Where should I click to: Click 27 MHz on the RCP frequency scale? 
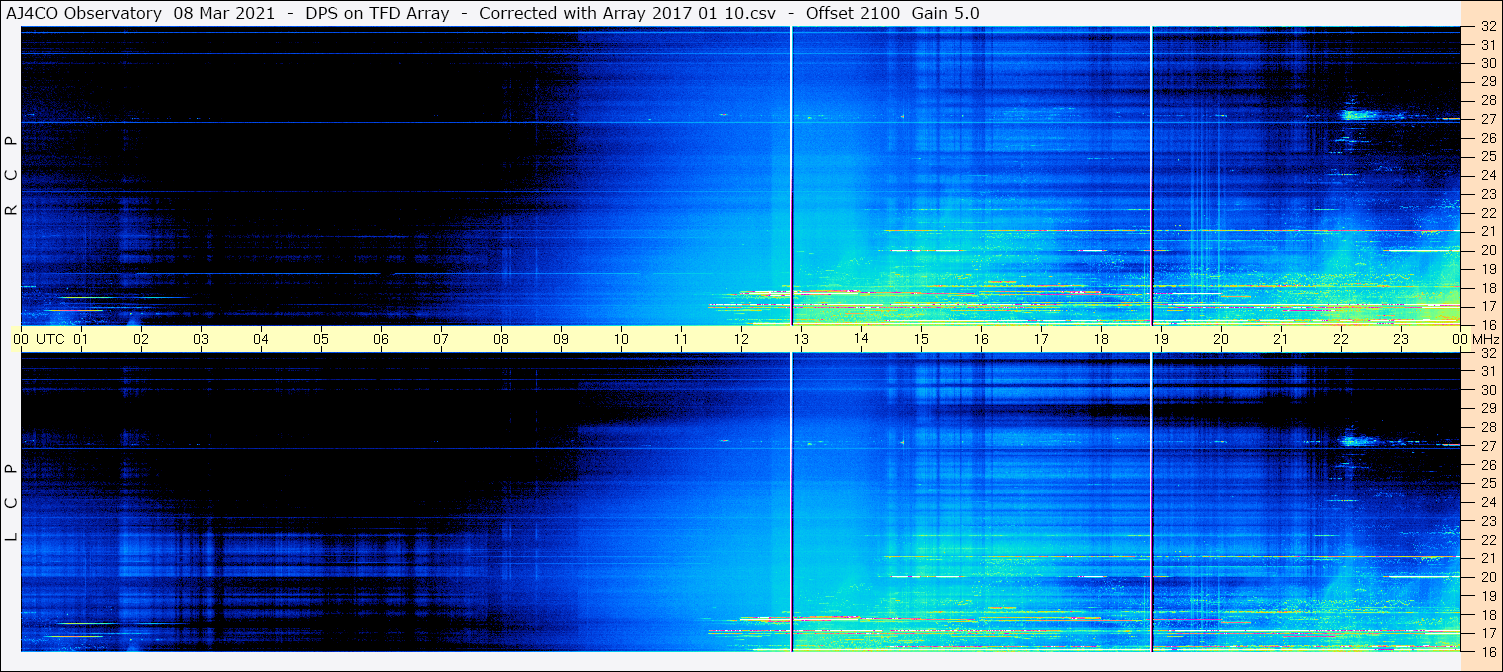1488,119
